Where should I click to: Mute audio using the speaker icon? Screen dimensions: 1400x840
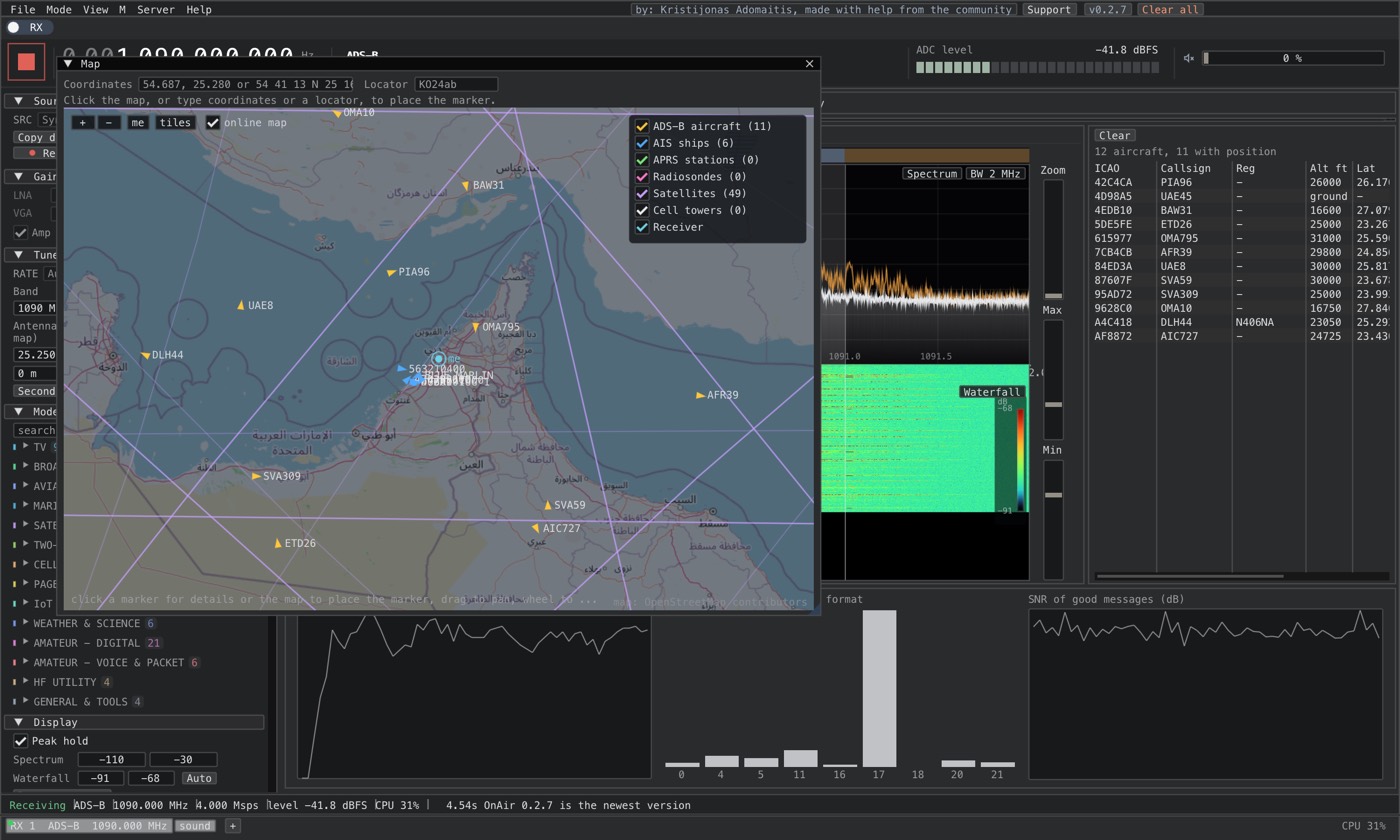click(x=1189, y=58)
